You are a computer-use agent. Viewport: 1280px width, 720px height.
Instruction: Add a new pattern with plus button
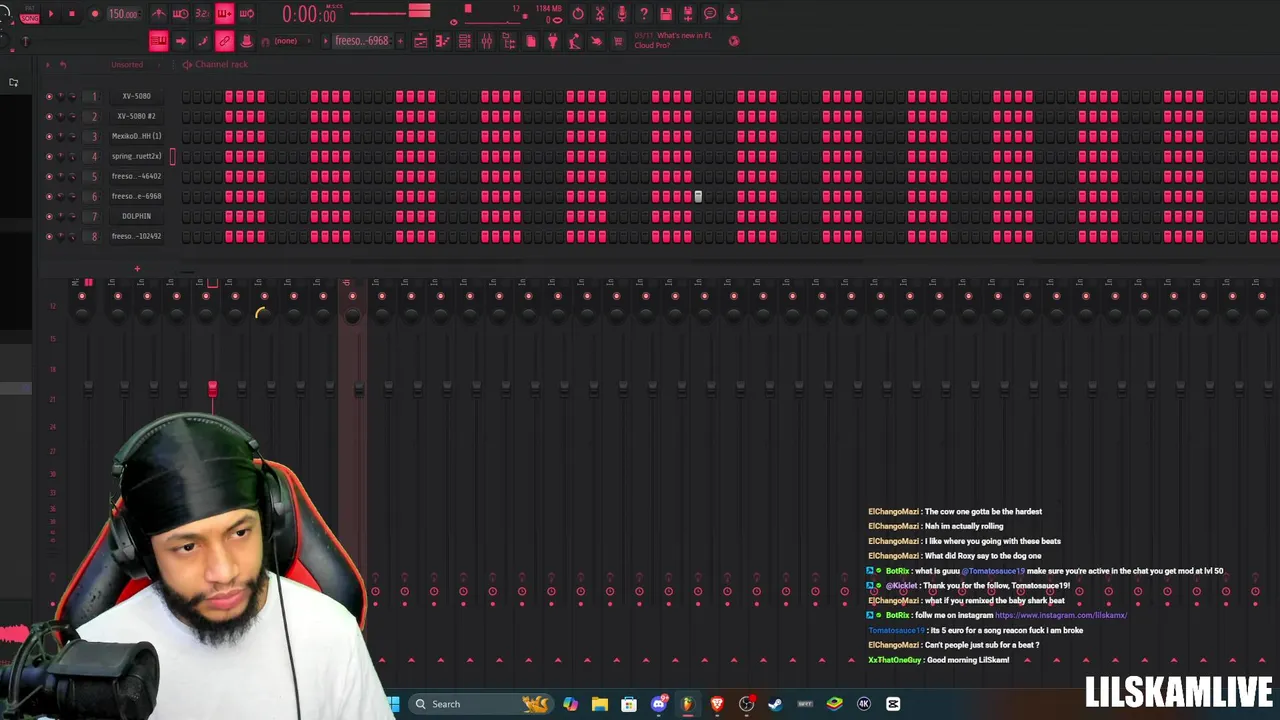coord(401,41)
